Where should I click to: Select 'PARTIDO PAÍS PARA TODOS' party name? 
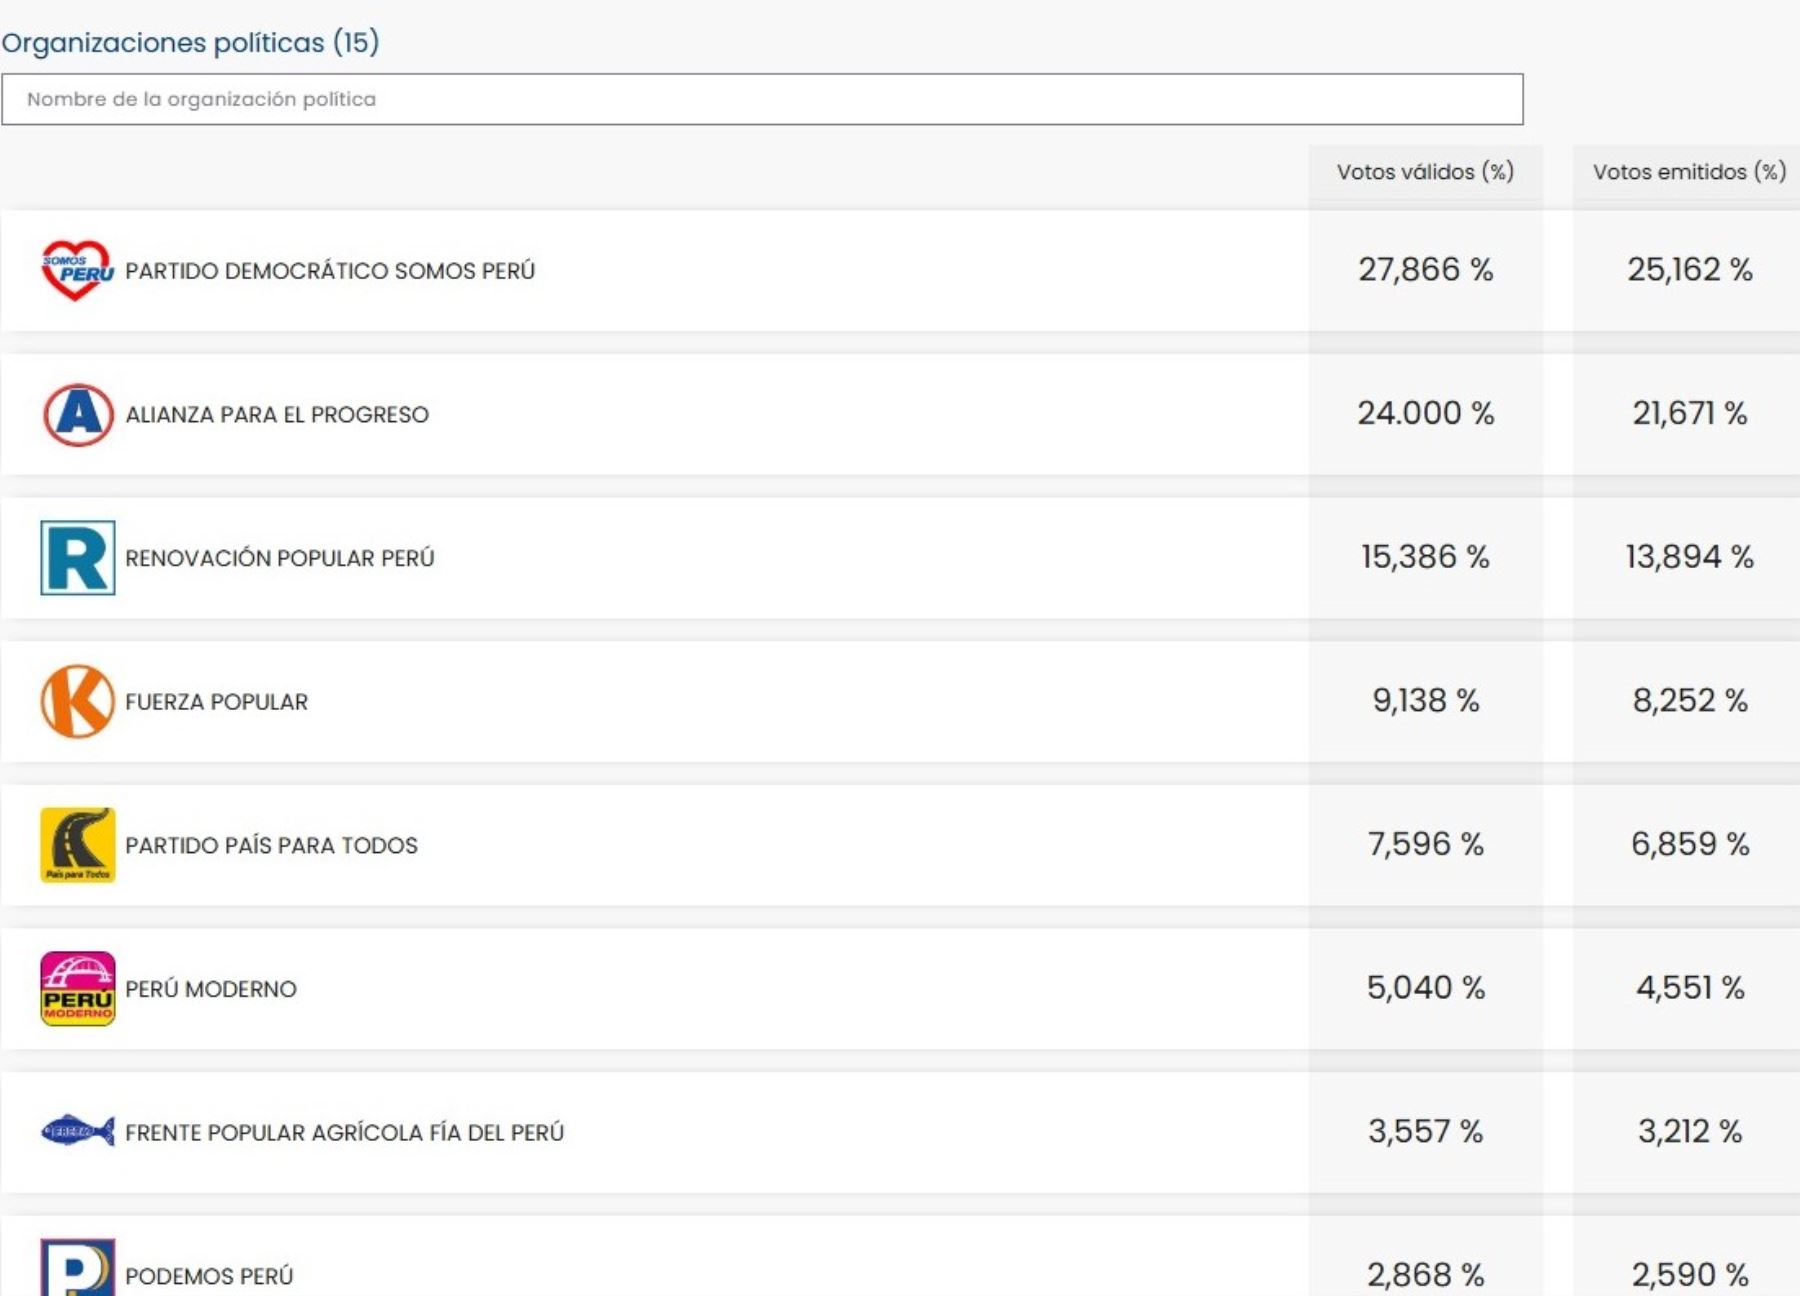coord(271,845)
